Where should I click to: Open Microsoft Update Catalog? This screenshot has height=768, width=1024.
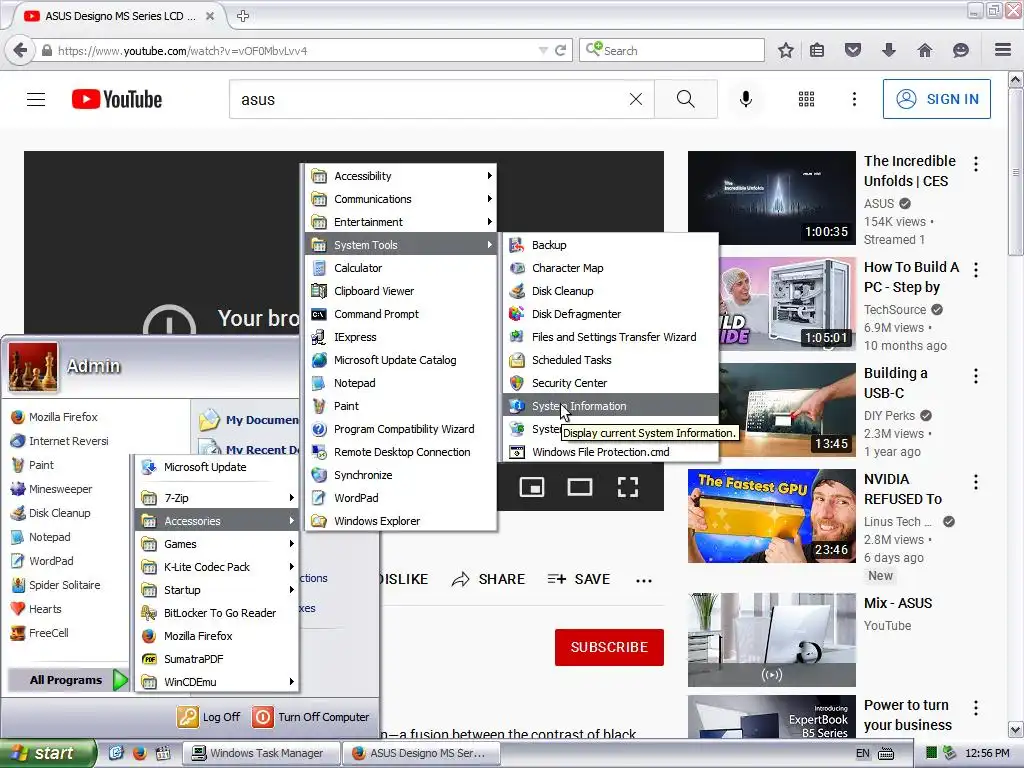coord(401,360)
